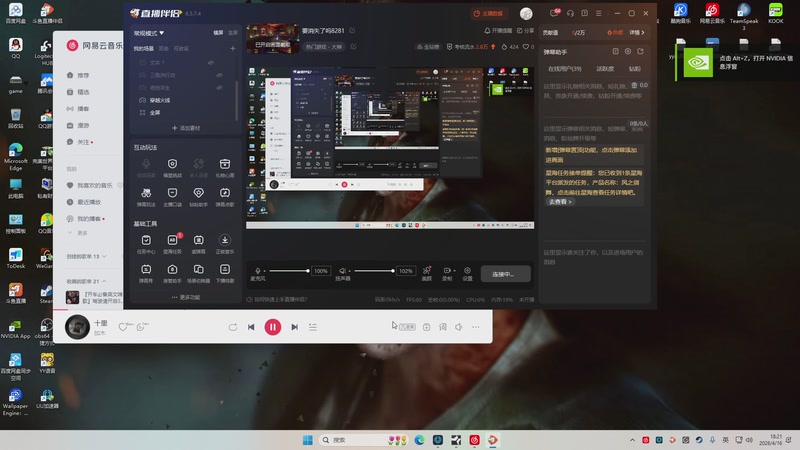Switch to 在线用户 tab
800x450 pixels.
coord(564,68)
